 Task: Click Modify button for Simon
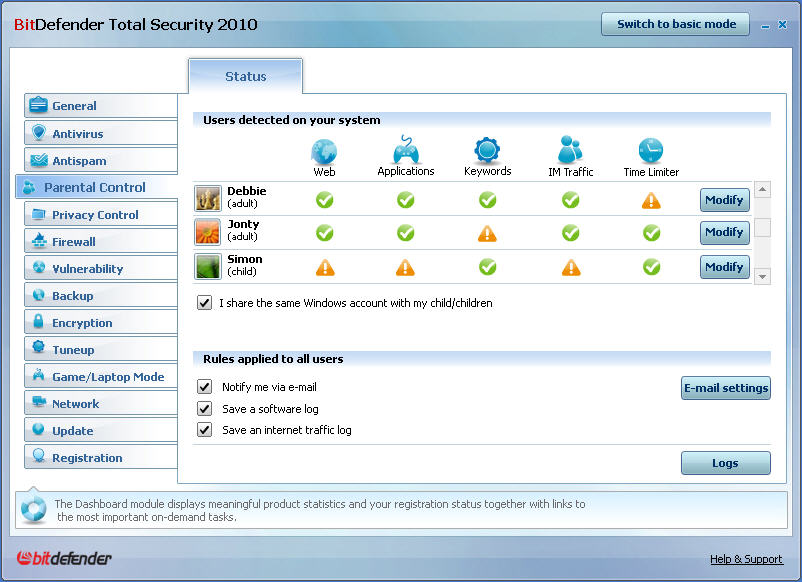click(x=724, y=266)
